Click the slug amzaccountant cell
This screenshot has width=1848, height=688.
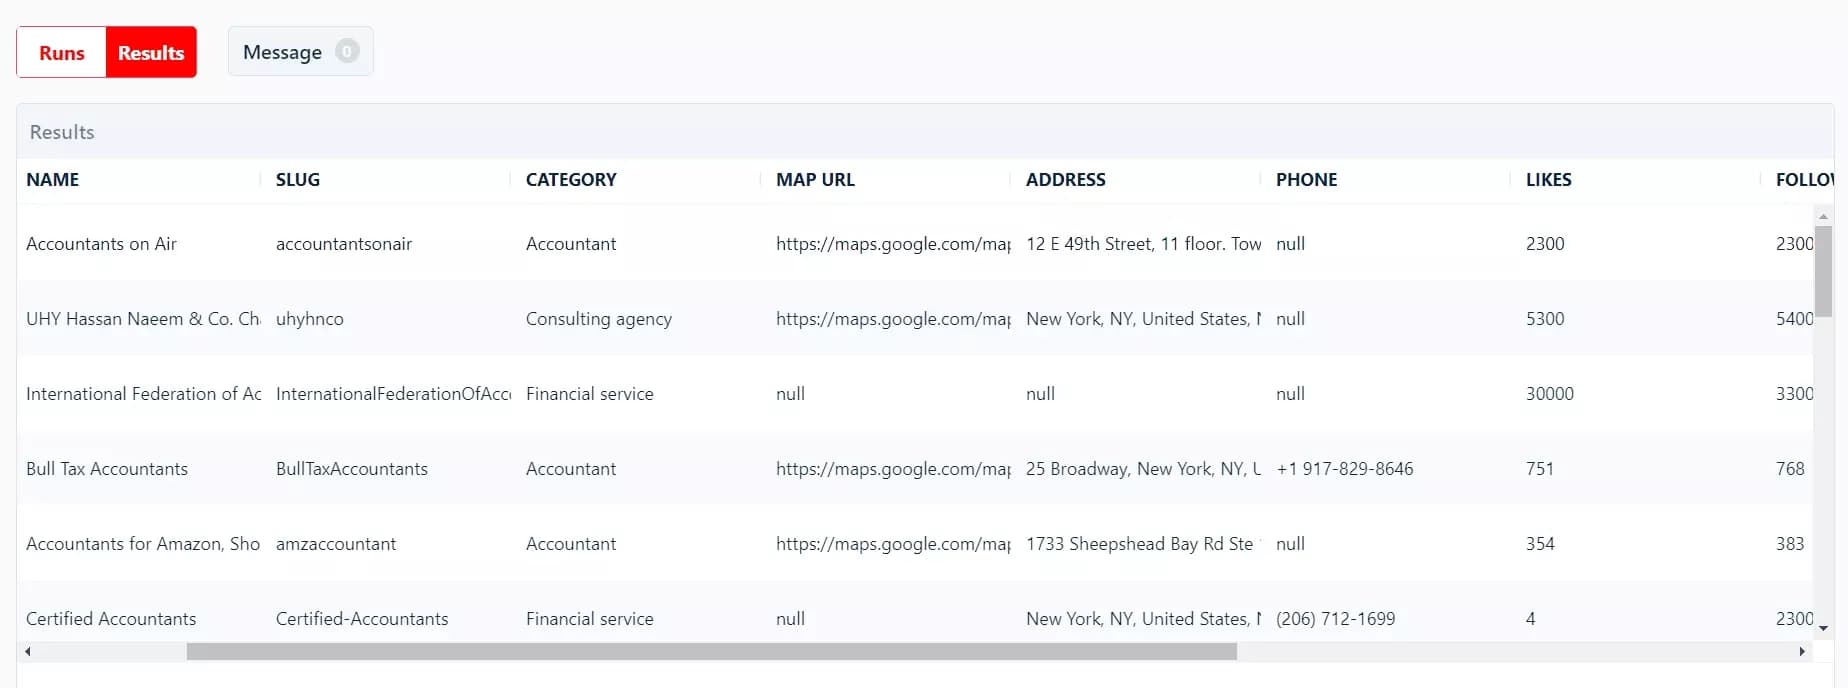336,543
